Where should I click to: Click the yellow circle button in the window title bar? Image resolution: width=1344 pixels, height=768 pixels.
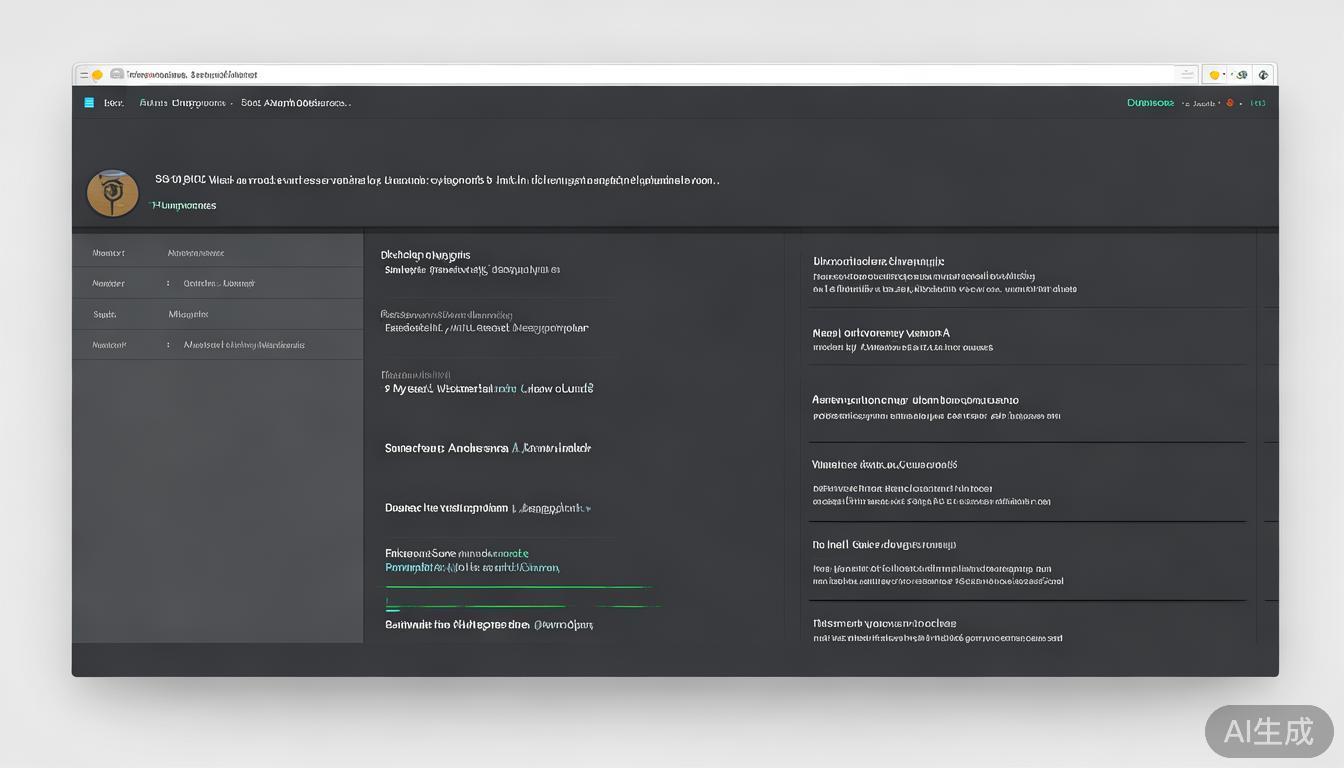tap(97, 75)
